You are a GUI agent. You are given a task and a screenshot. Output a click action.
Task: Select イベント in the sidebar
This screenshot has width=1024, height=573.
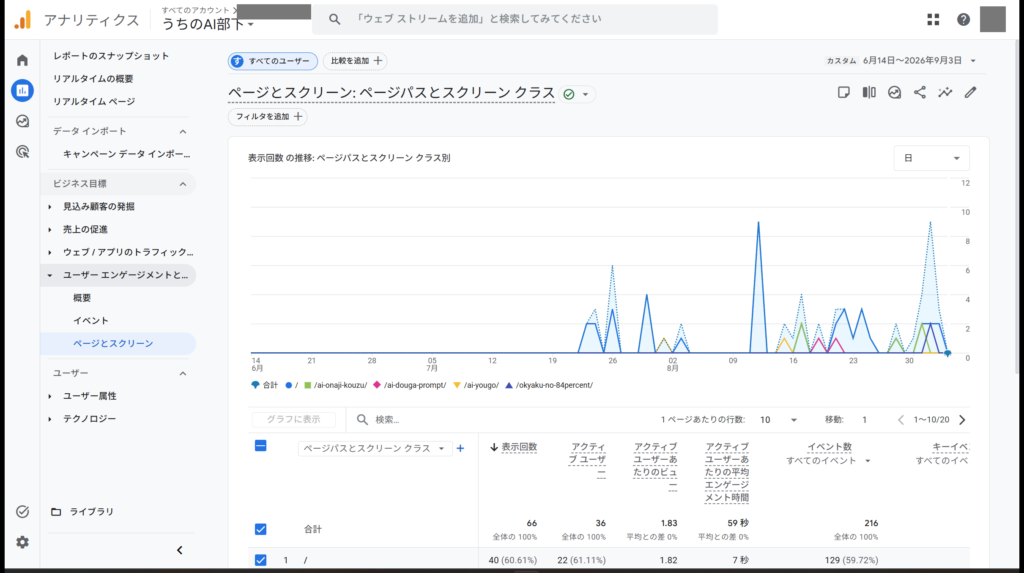pos(91,321)
